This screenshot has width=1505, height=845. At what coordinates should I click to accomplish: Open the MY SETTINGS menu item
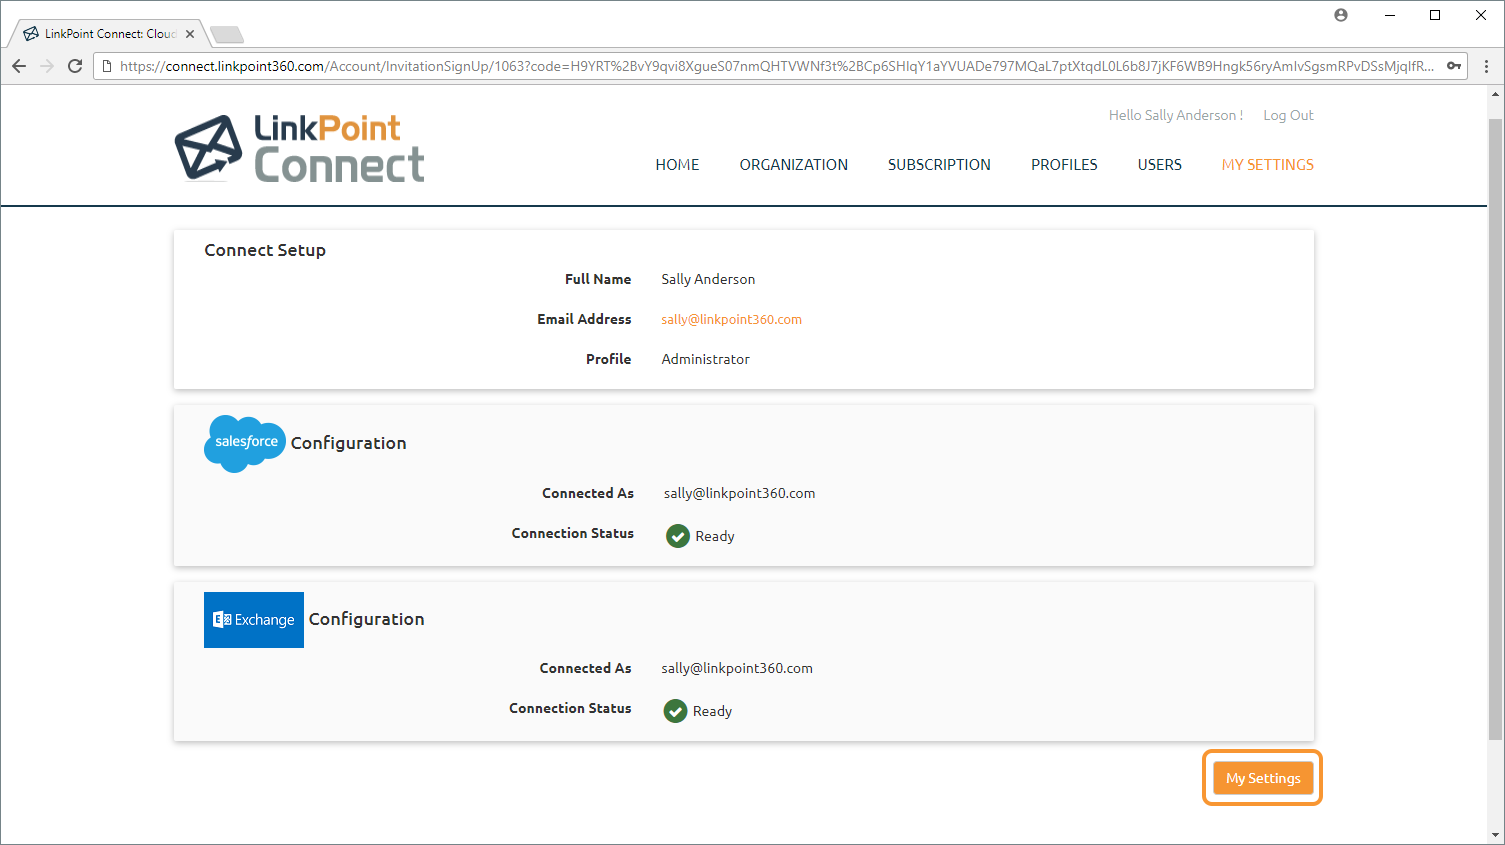(1267, 165)
